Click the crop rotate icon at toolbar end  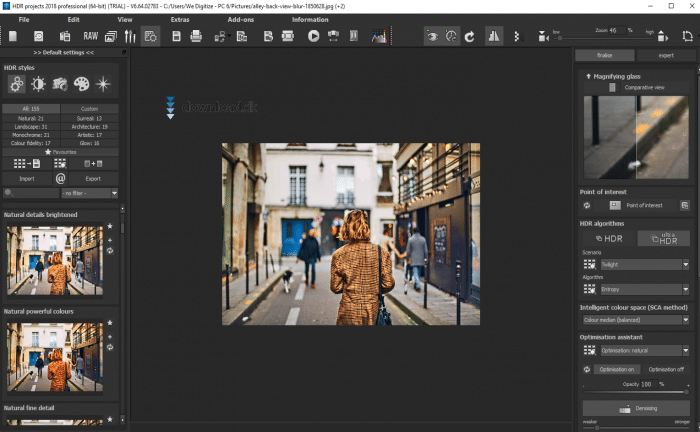pos(688,36)
